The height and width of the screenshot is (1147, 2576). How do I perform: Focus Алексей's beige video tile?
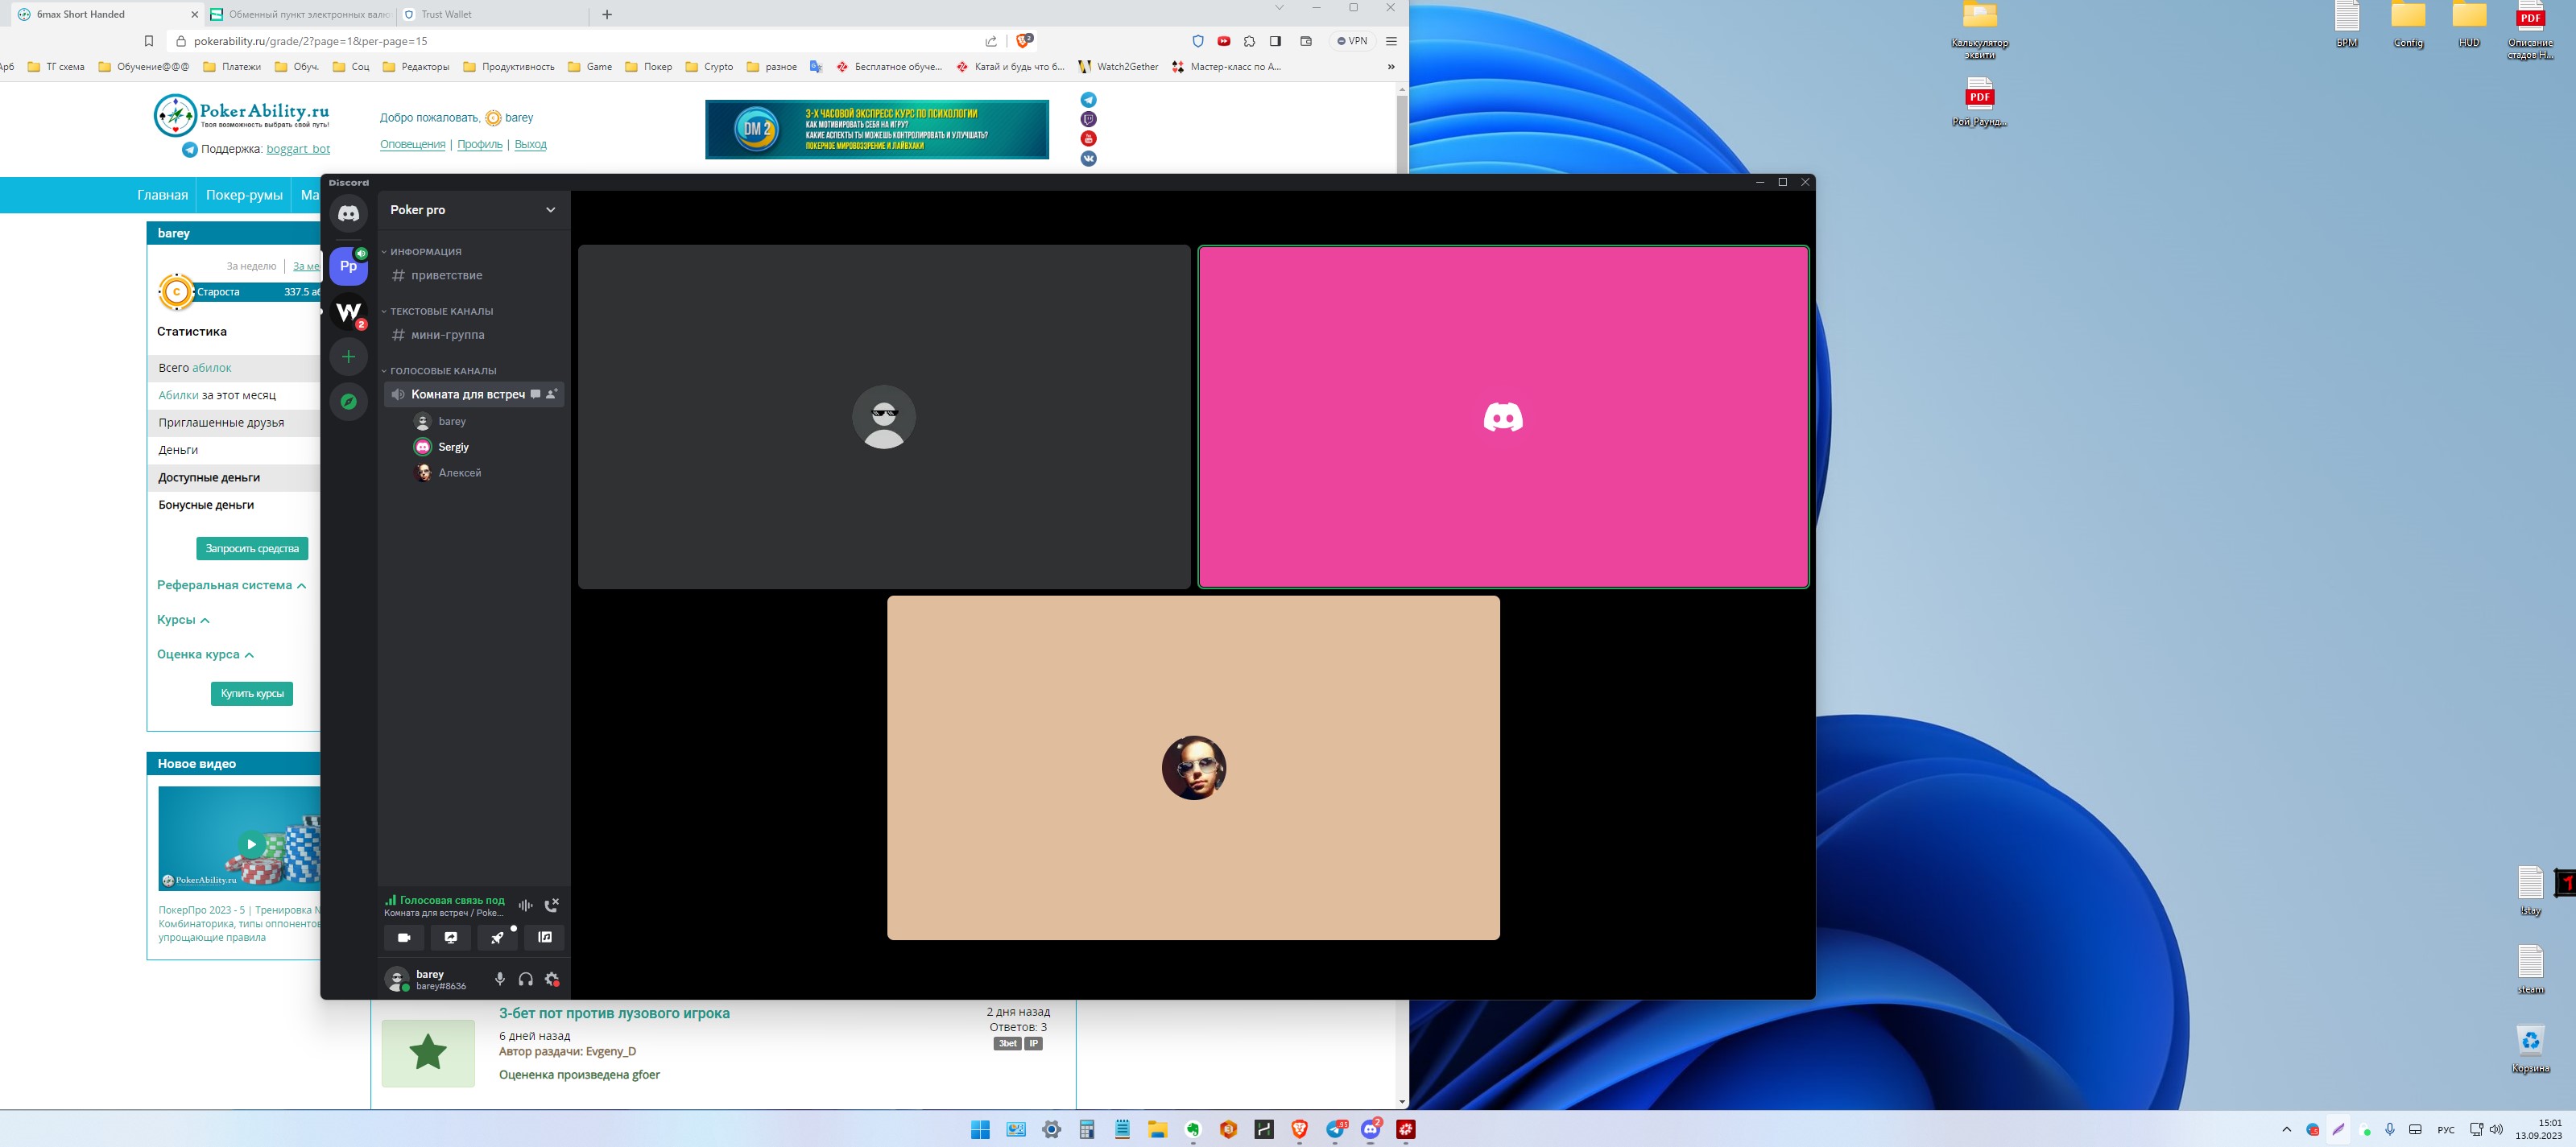pos(1193,768)
